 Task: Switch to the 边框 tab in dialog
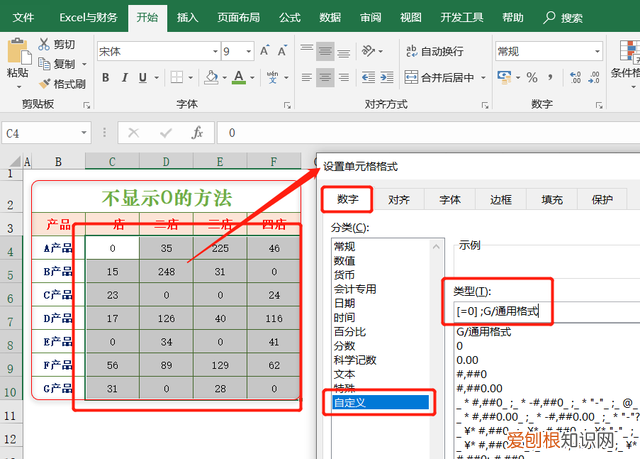click(501, 200)
